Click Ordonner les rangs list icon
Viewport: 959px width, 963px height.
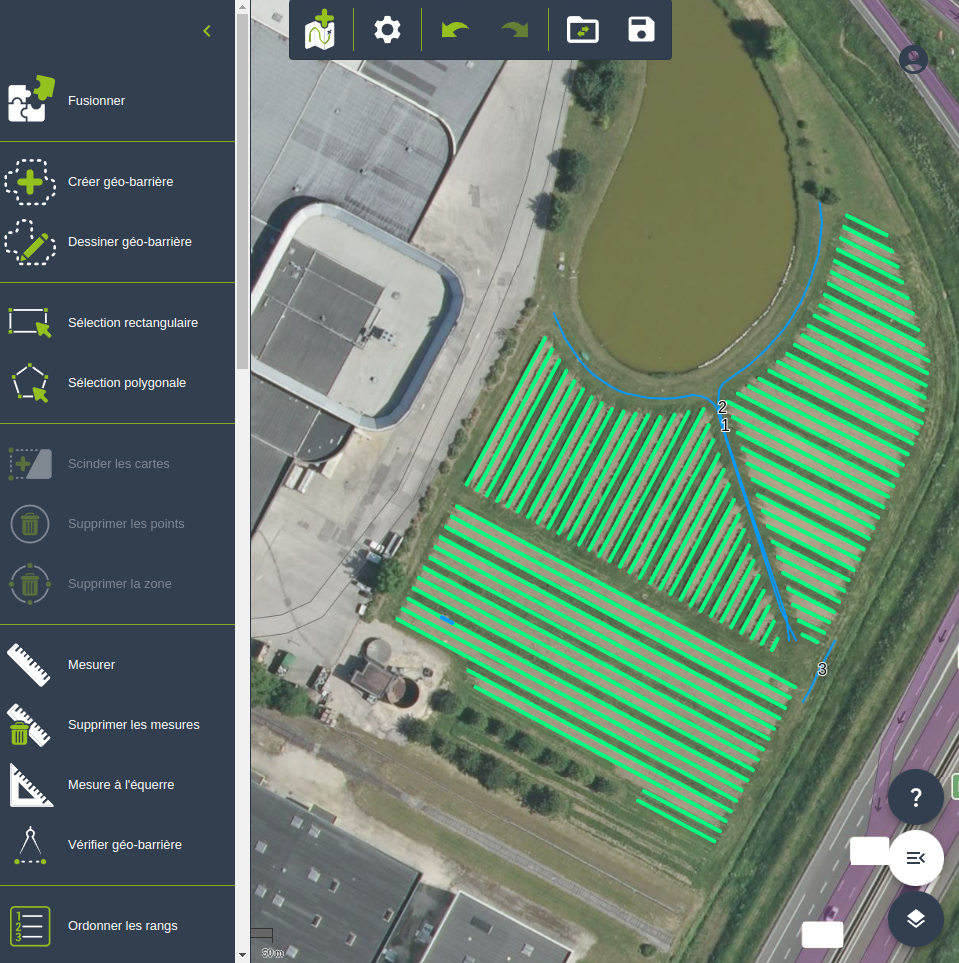tap(30, 926)
